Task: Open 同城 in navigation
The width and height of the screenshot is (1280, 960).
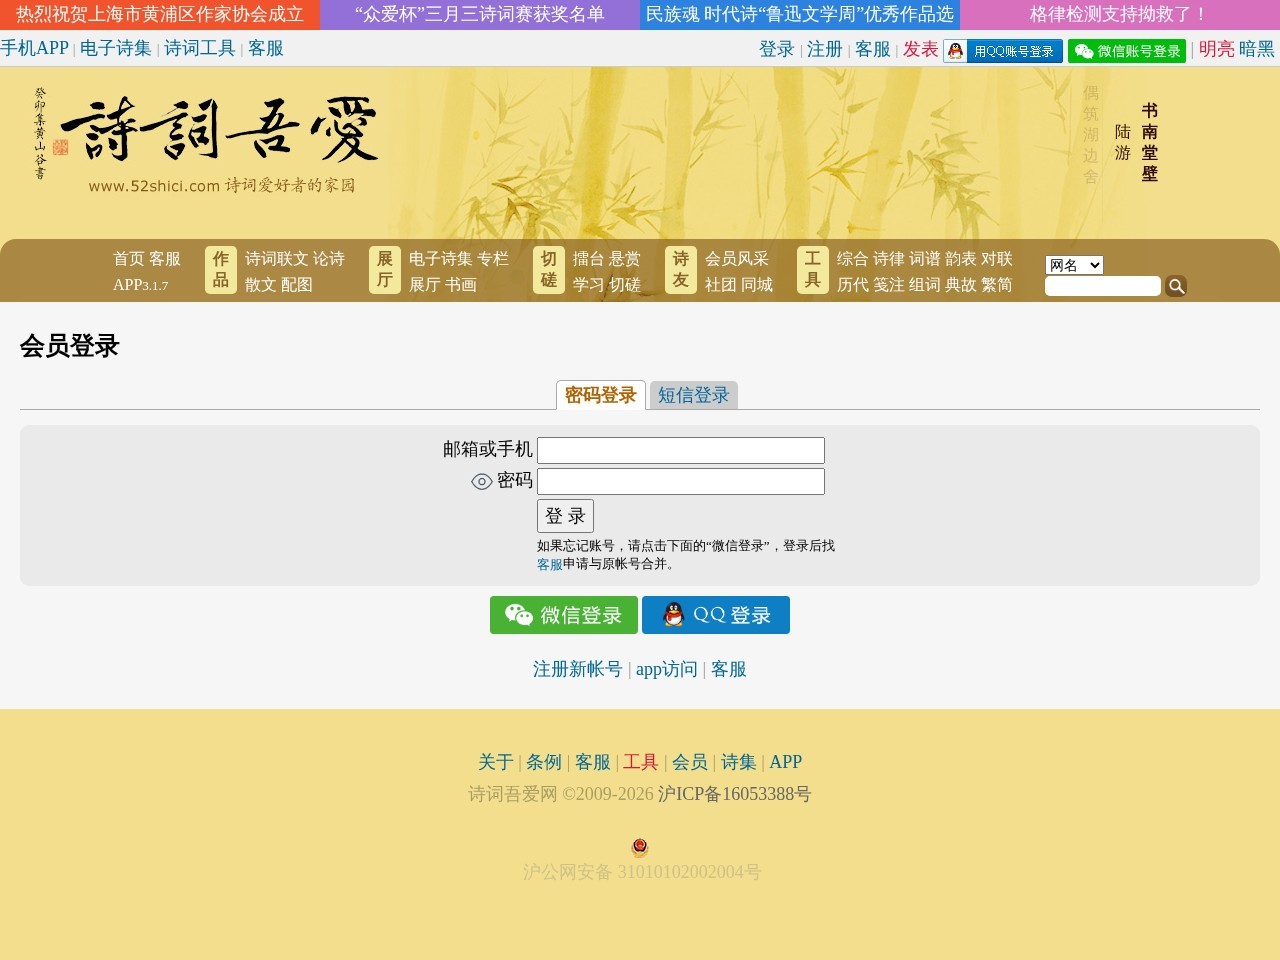Action: (x=757, y=285)
